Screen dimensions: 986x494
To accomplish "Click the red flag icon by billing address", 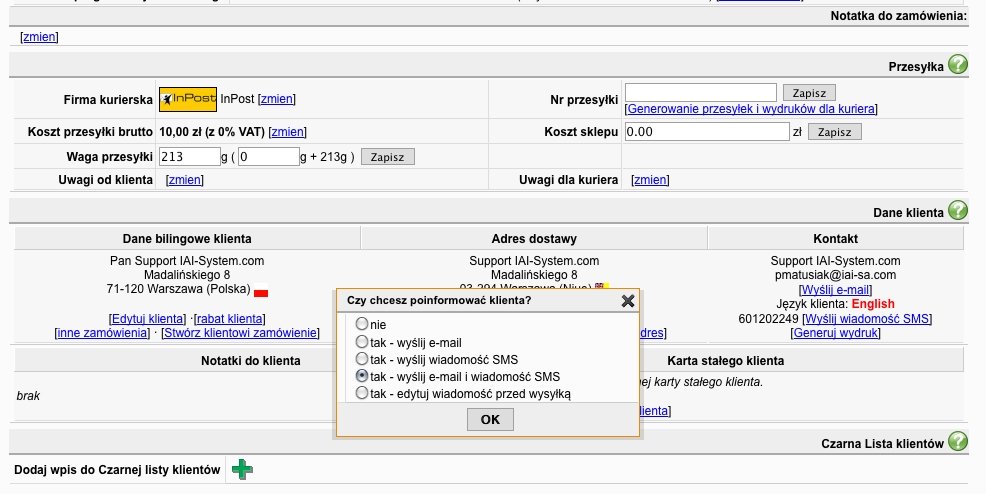I will 261,293.
